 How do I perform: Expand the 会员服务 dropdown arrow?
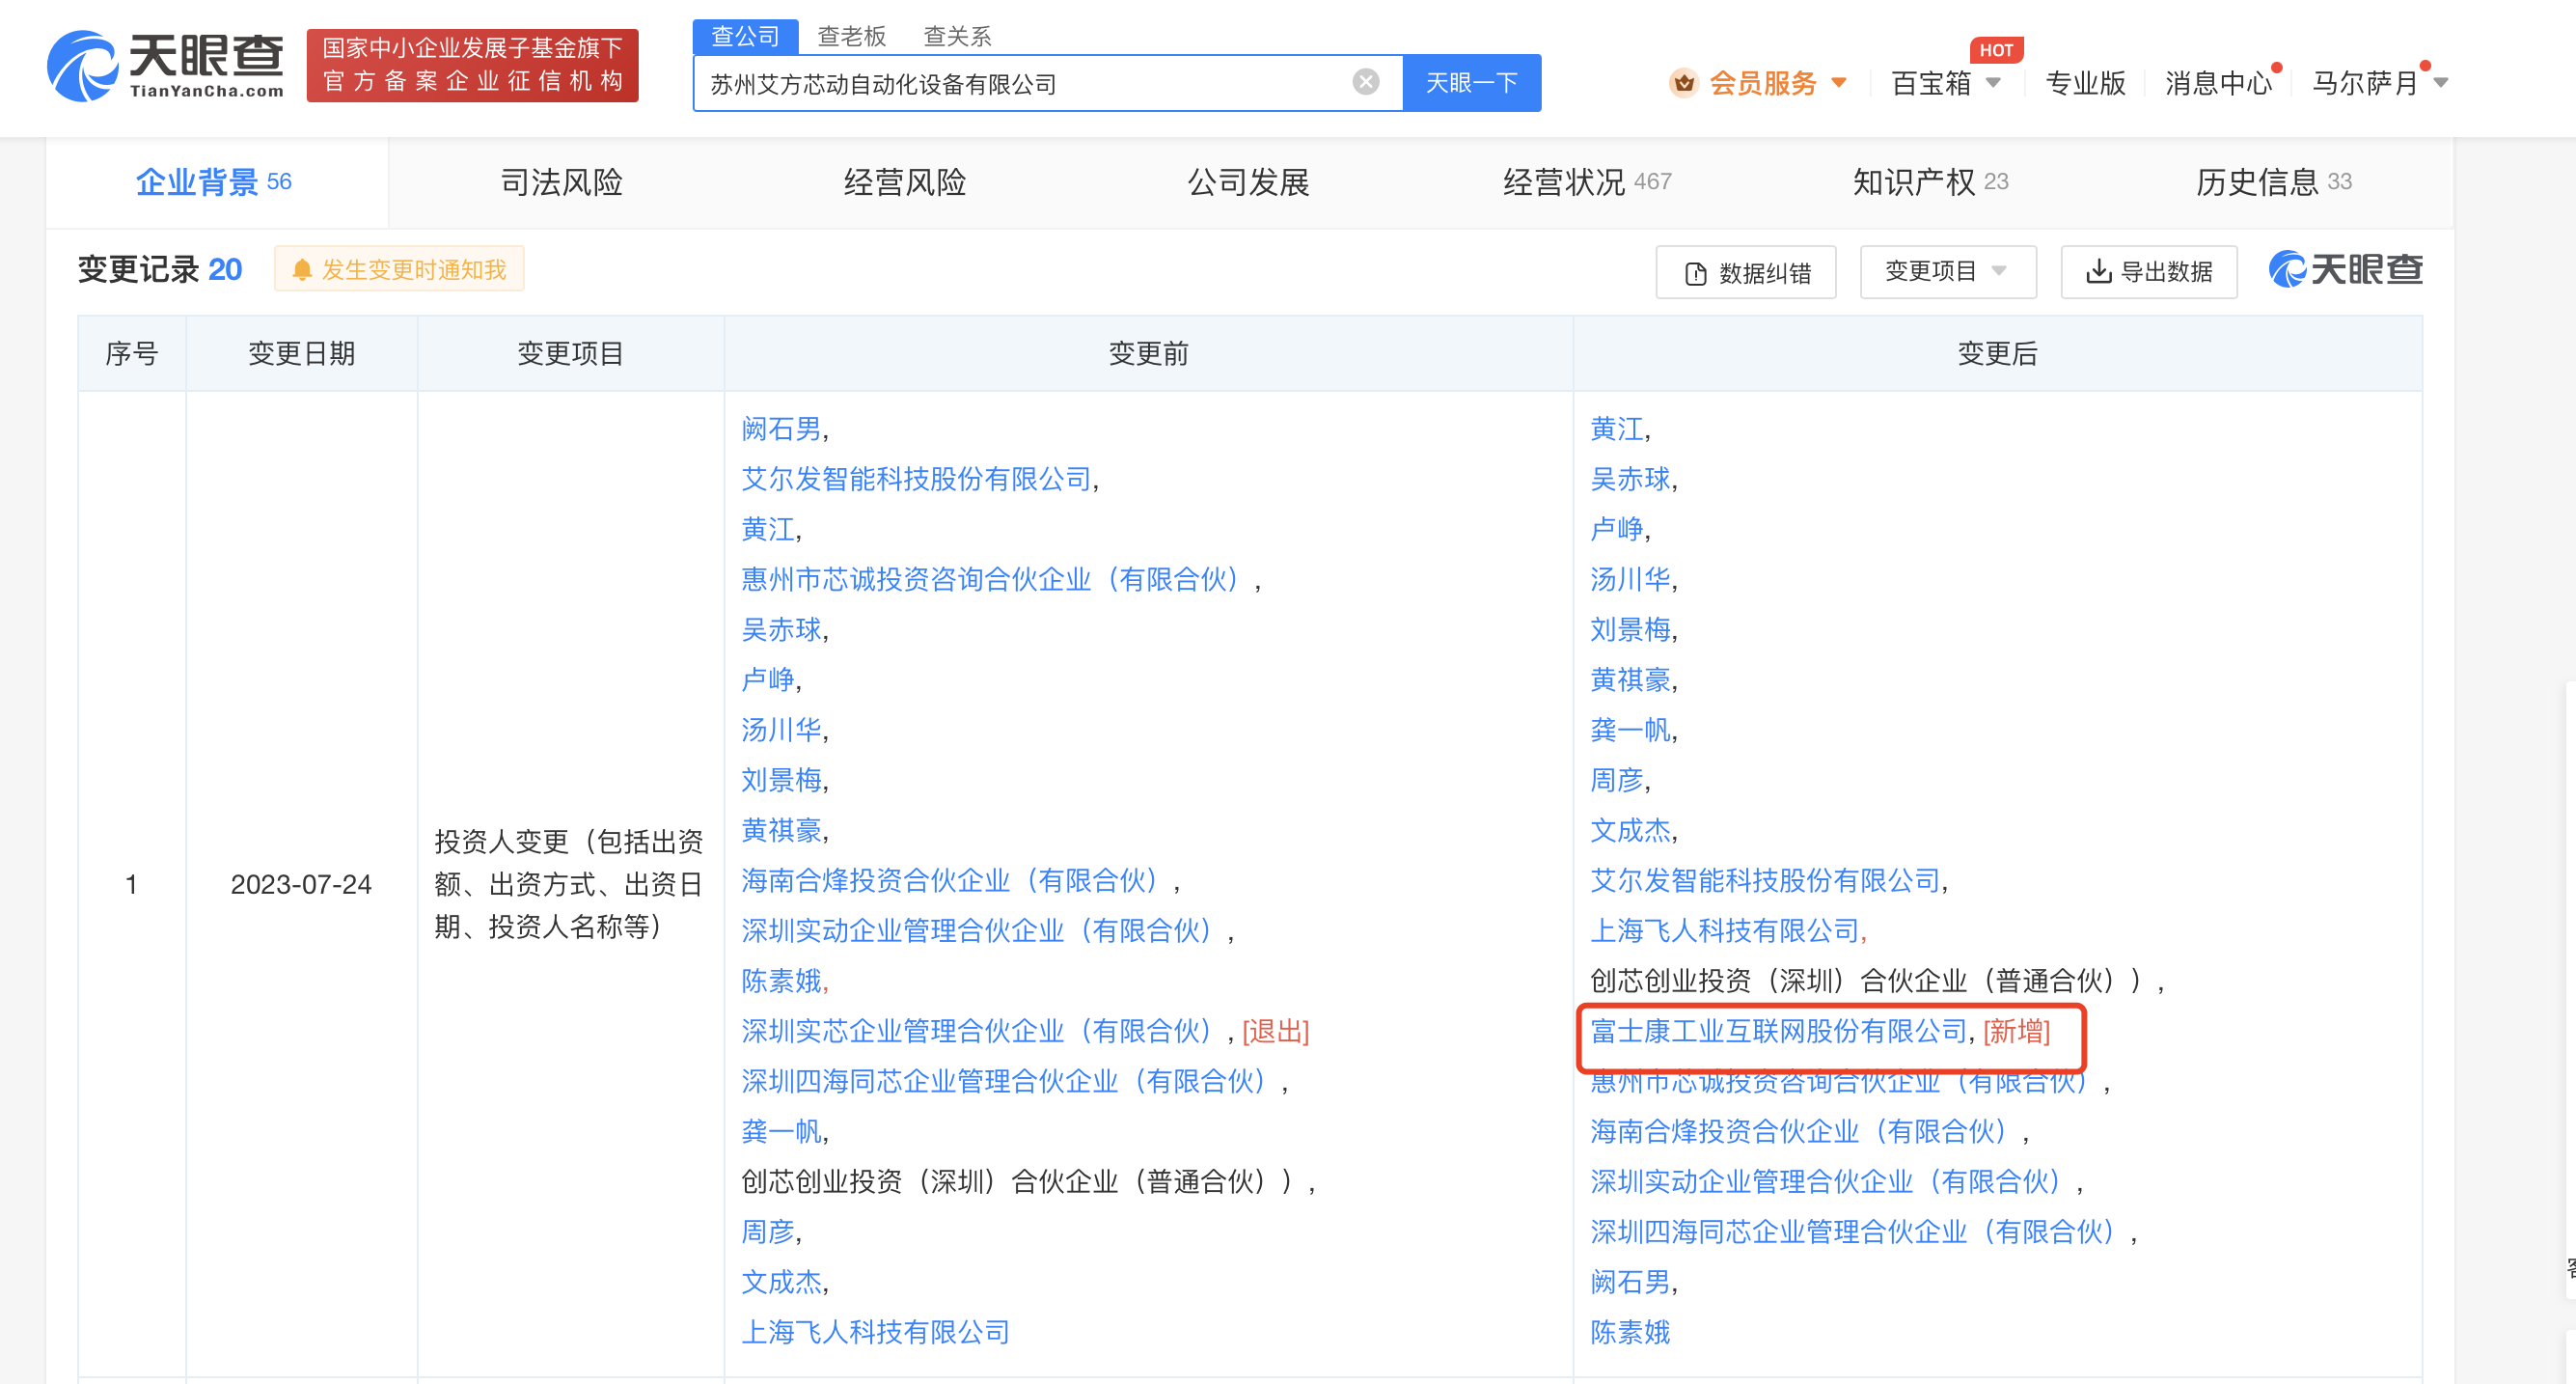[1839, 83]
